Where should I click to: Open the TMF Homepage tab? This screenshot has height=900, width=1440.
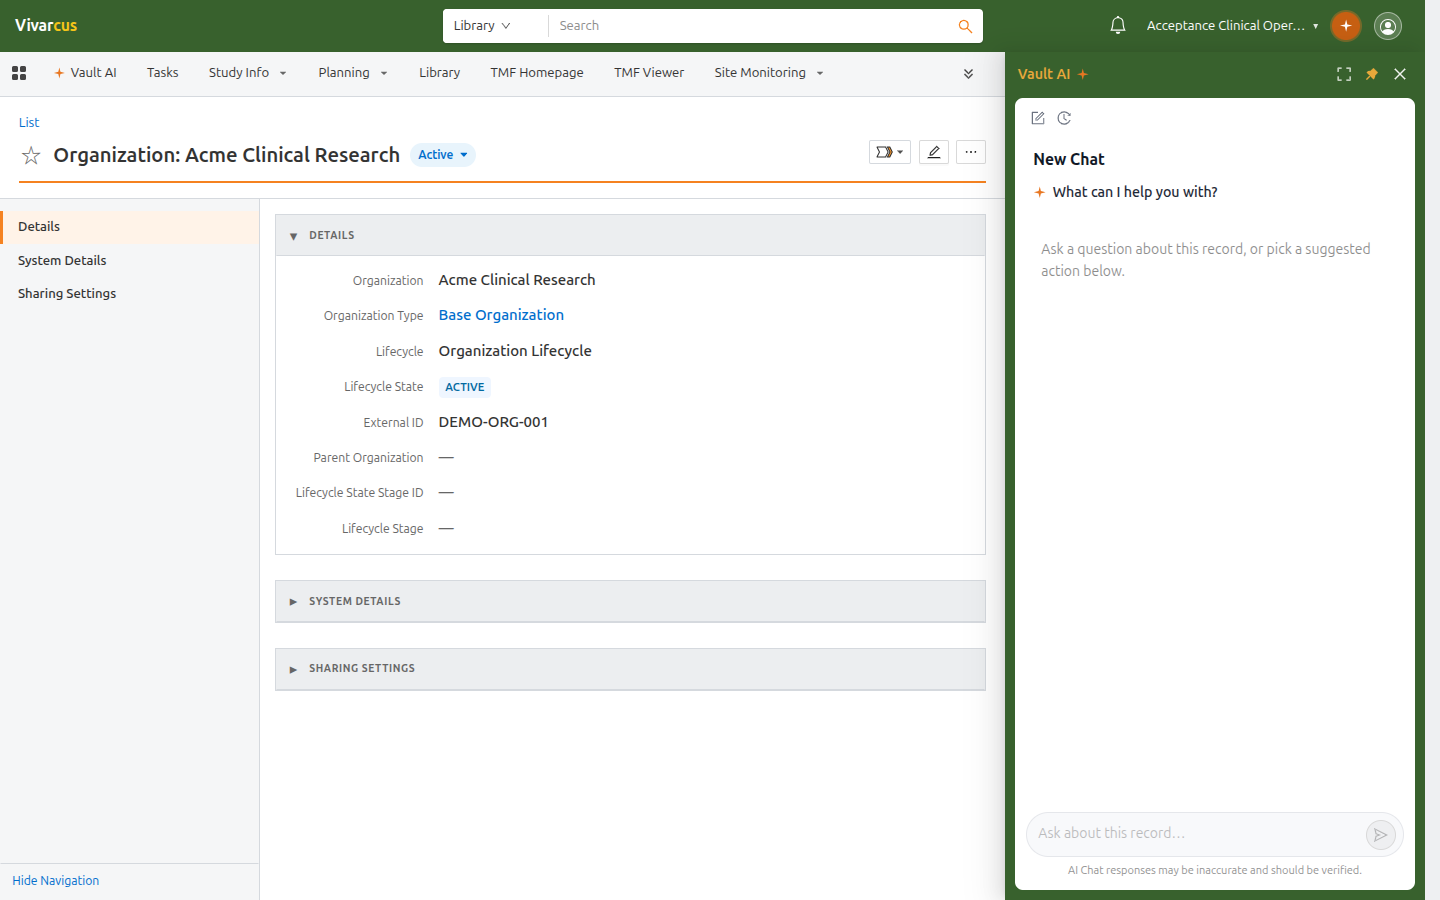click(x=537, y=73)
